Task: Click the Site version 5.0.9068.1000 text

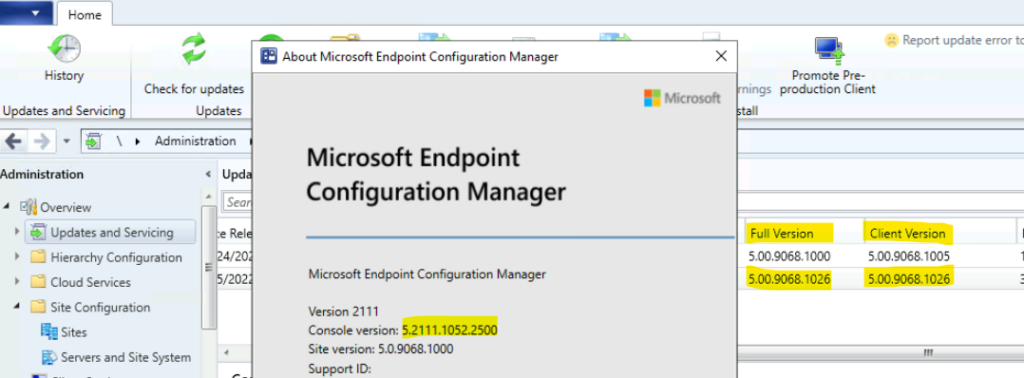Action: pos(381,349)
